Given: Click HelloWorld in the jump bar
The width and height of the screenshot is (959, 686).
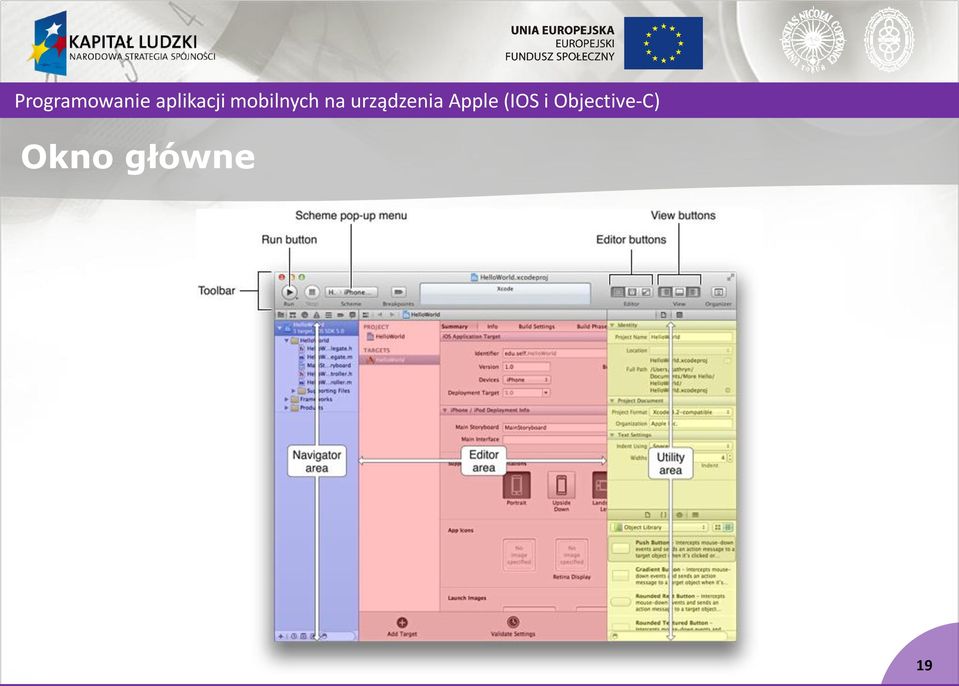Looking at the screenshot, I should click(421, 315).
